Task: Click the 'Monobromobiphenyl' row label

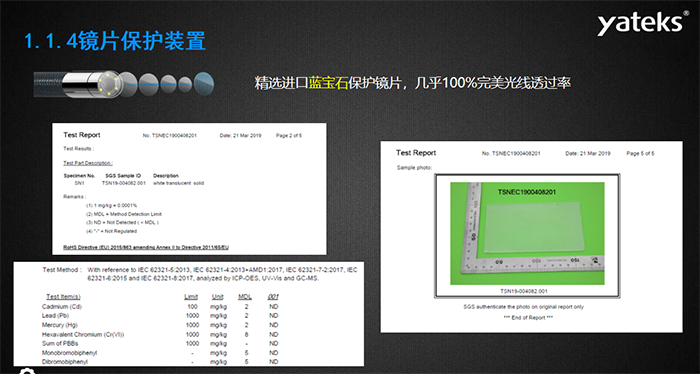Action: coord(69,353)
